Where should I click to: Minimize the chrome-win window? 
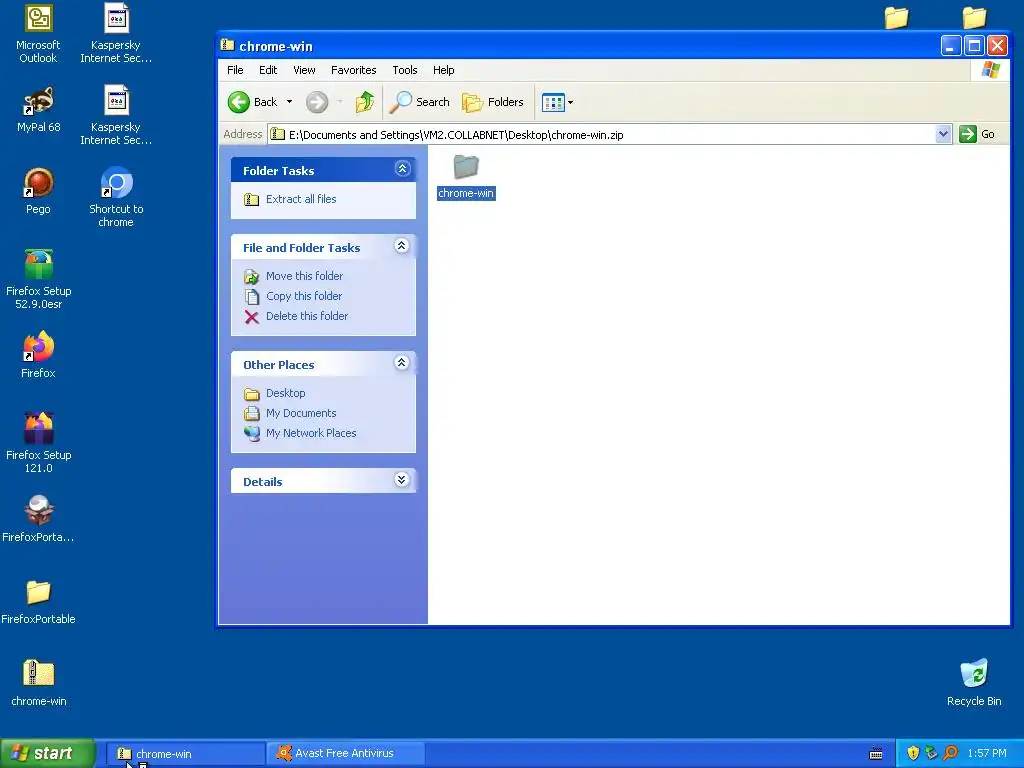[951, 46]
